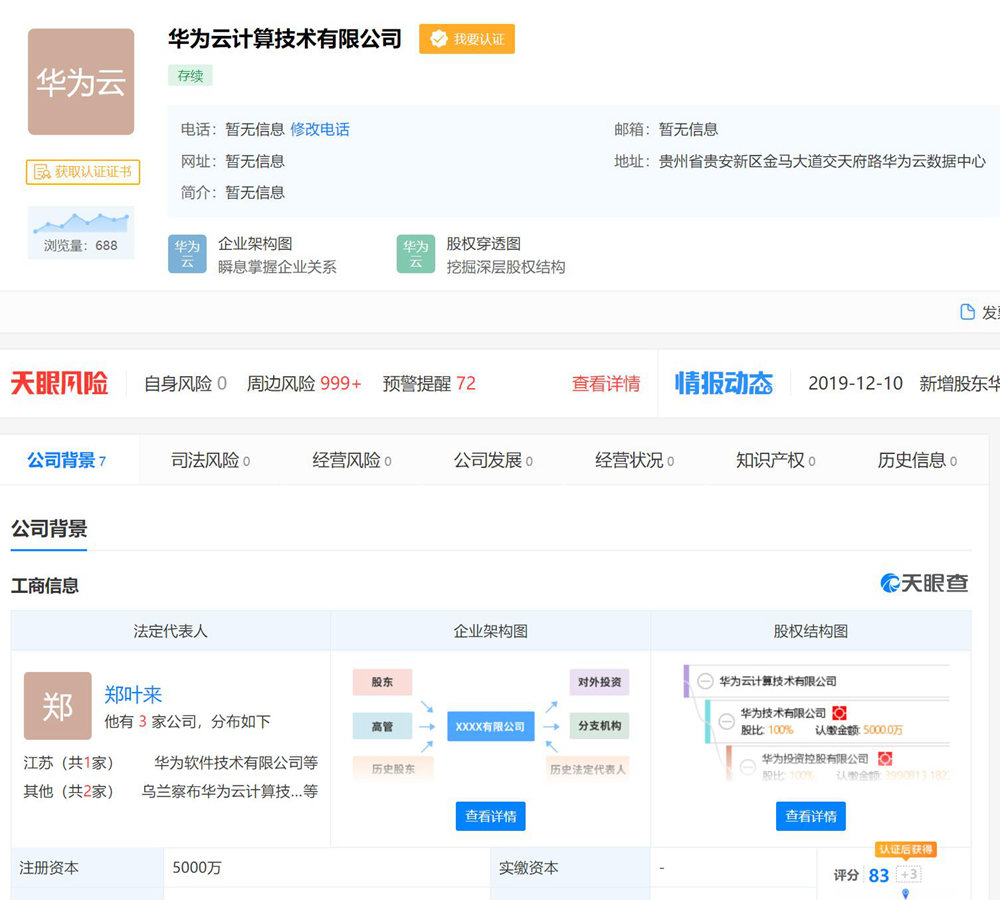Click 股东 box in architecture diagram
The height and width of the screenshot is (900, 1000).
383,682
